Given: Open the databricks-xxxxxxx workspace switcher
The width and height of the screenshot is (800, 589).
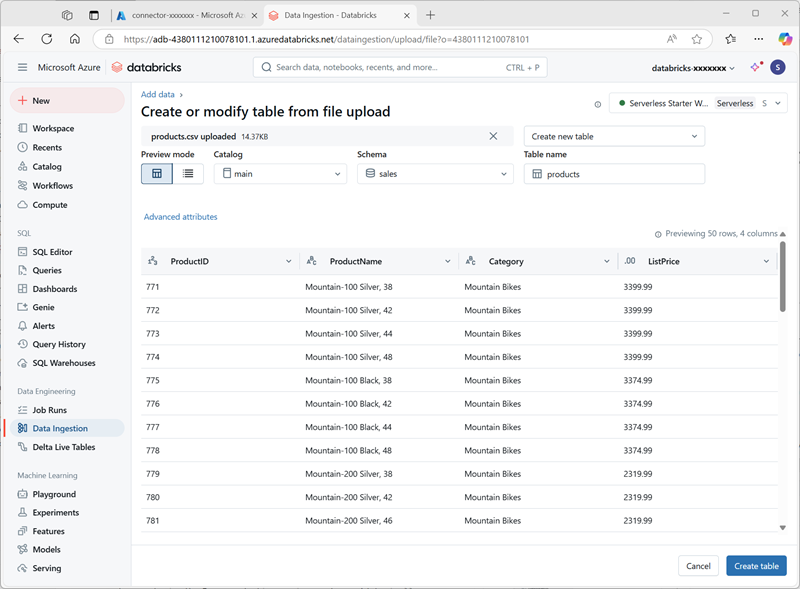Looking at the screenshot, I should 693,68.
